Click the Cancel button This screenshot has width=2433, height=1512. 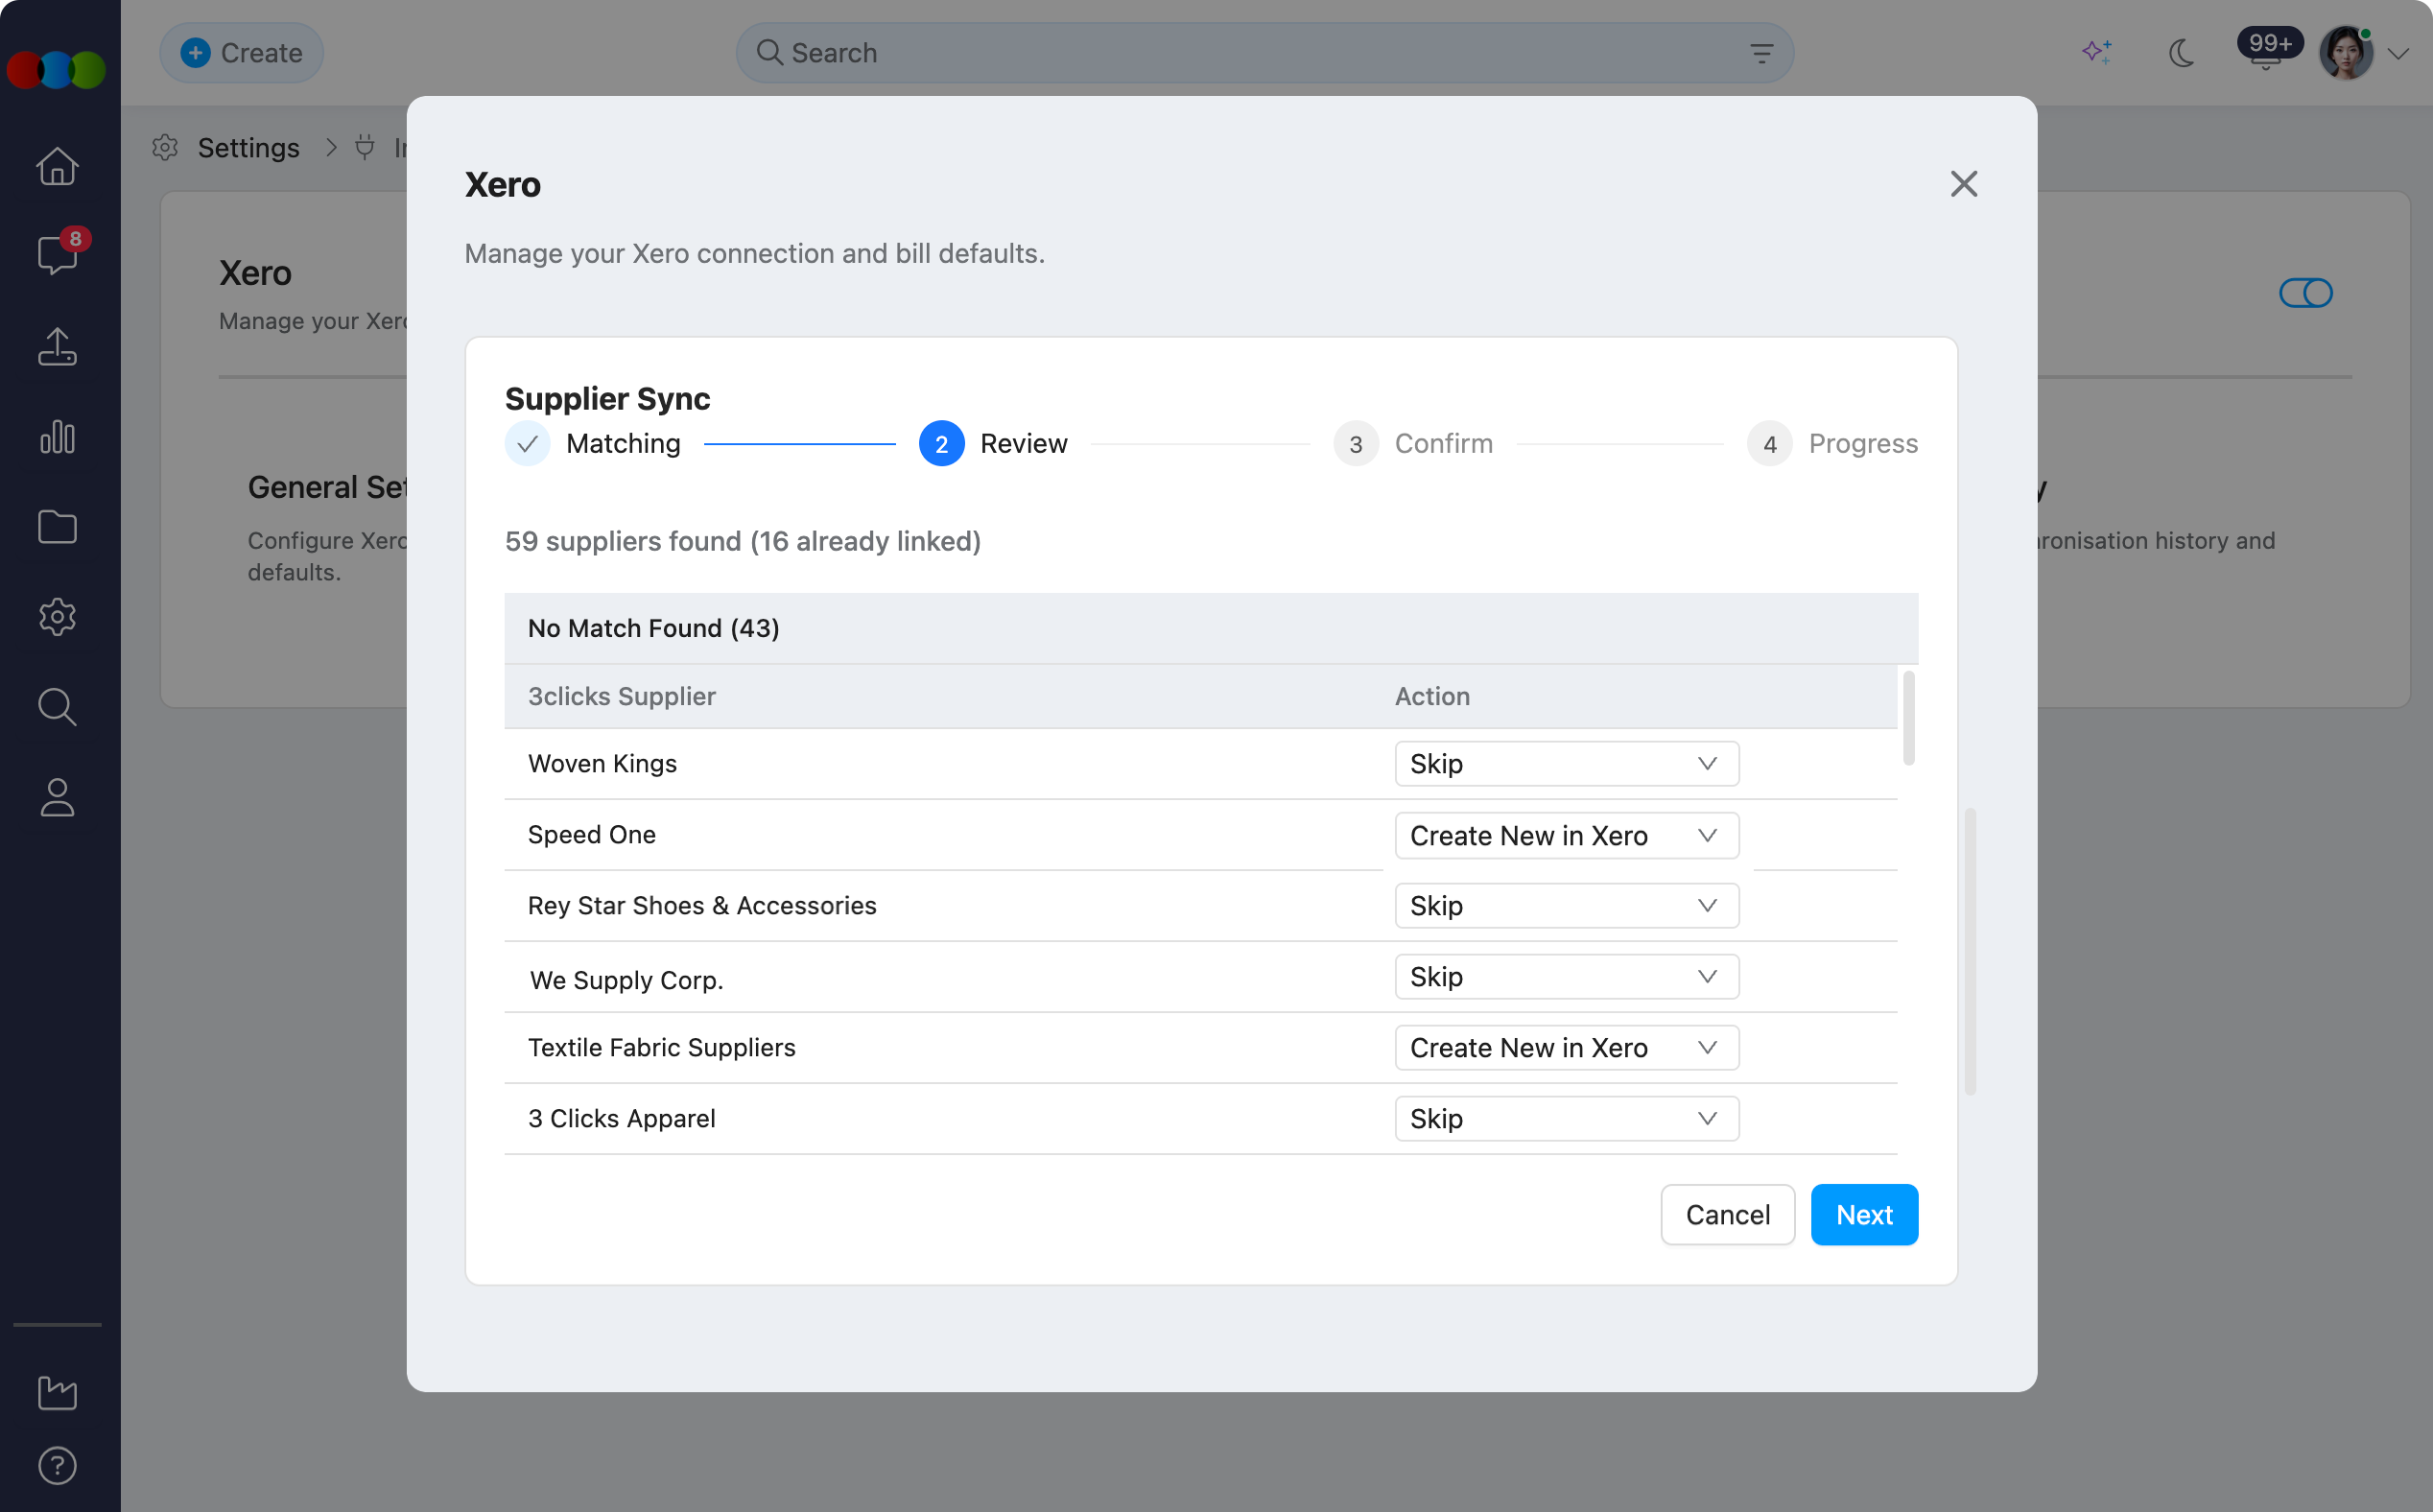(x=1727, y=1215)
